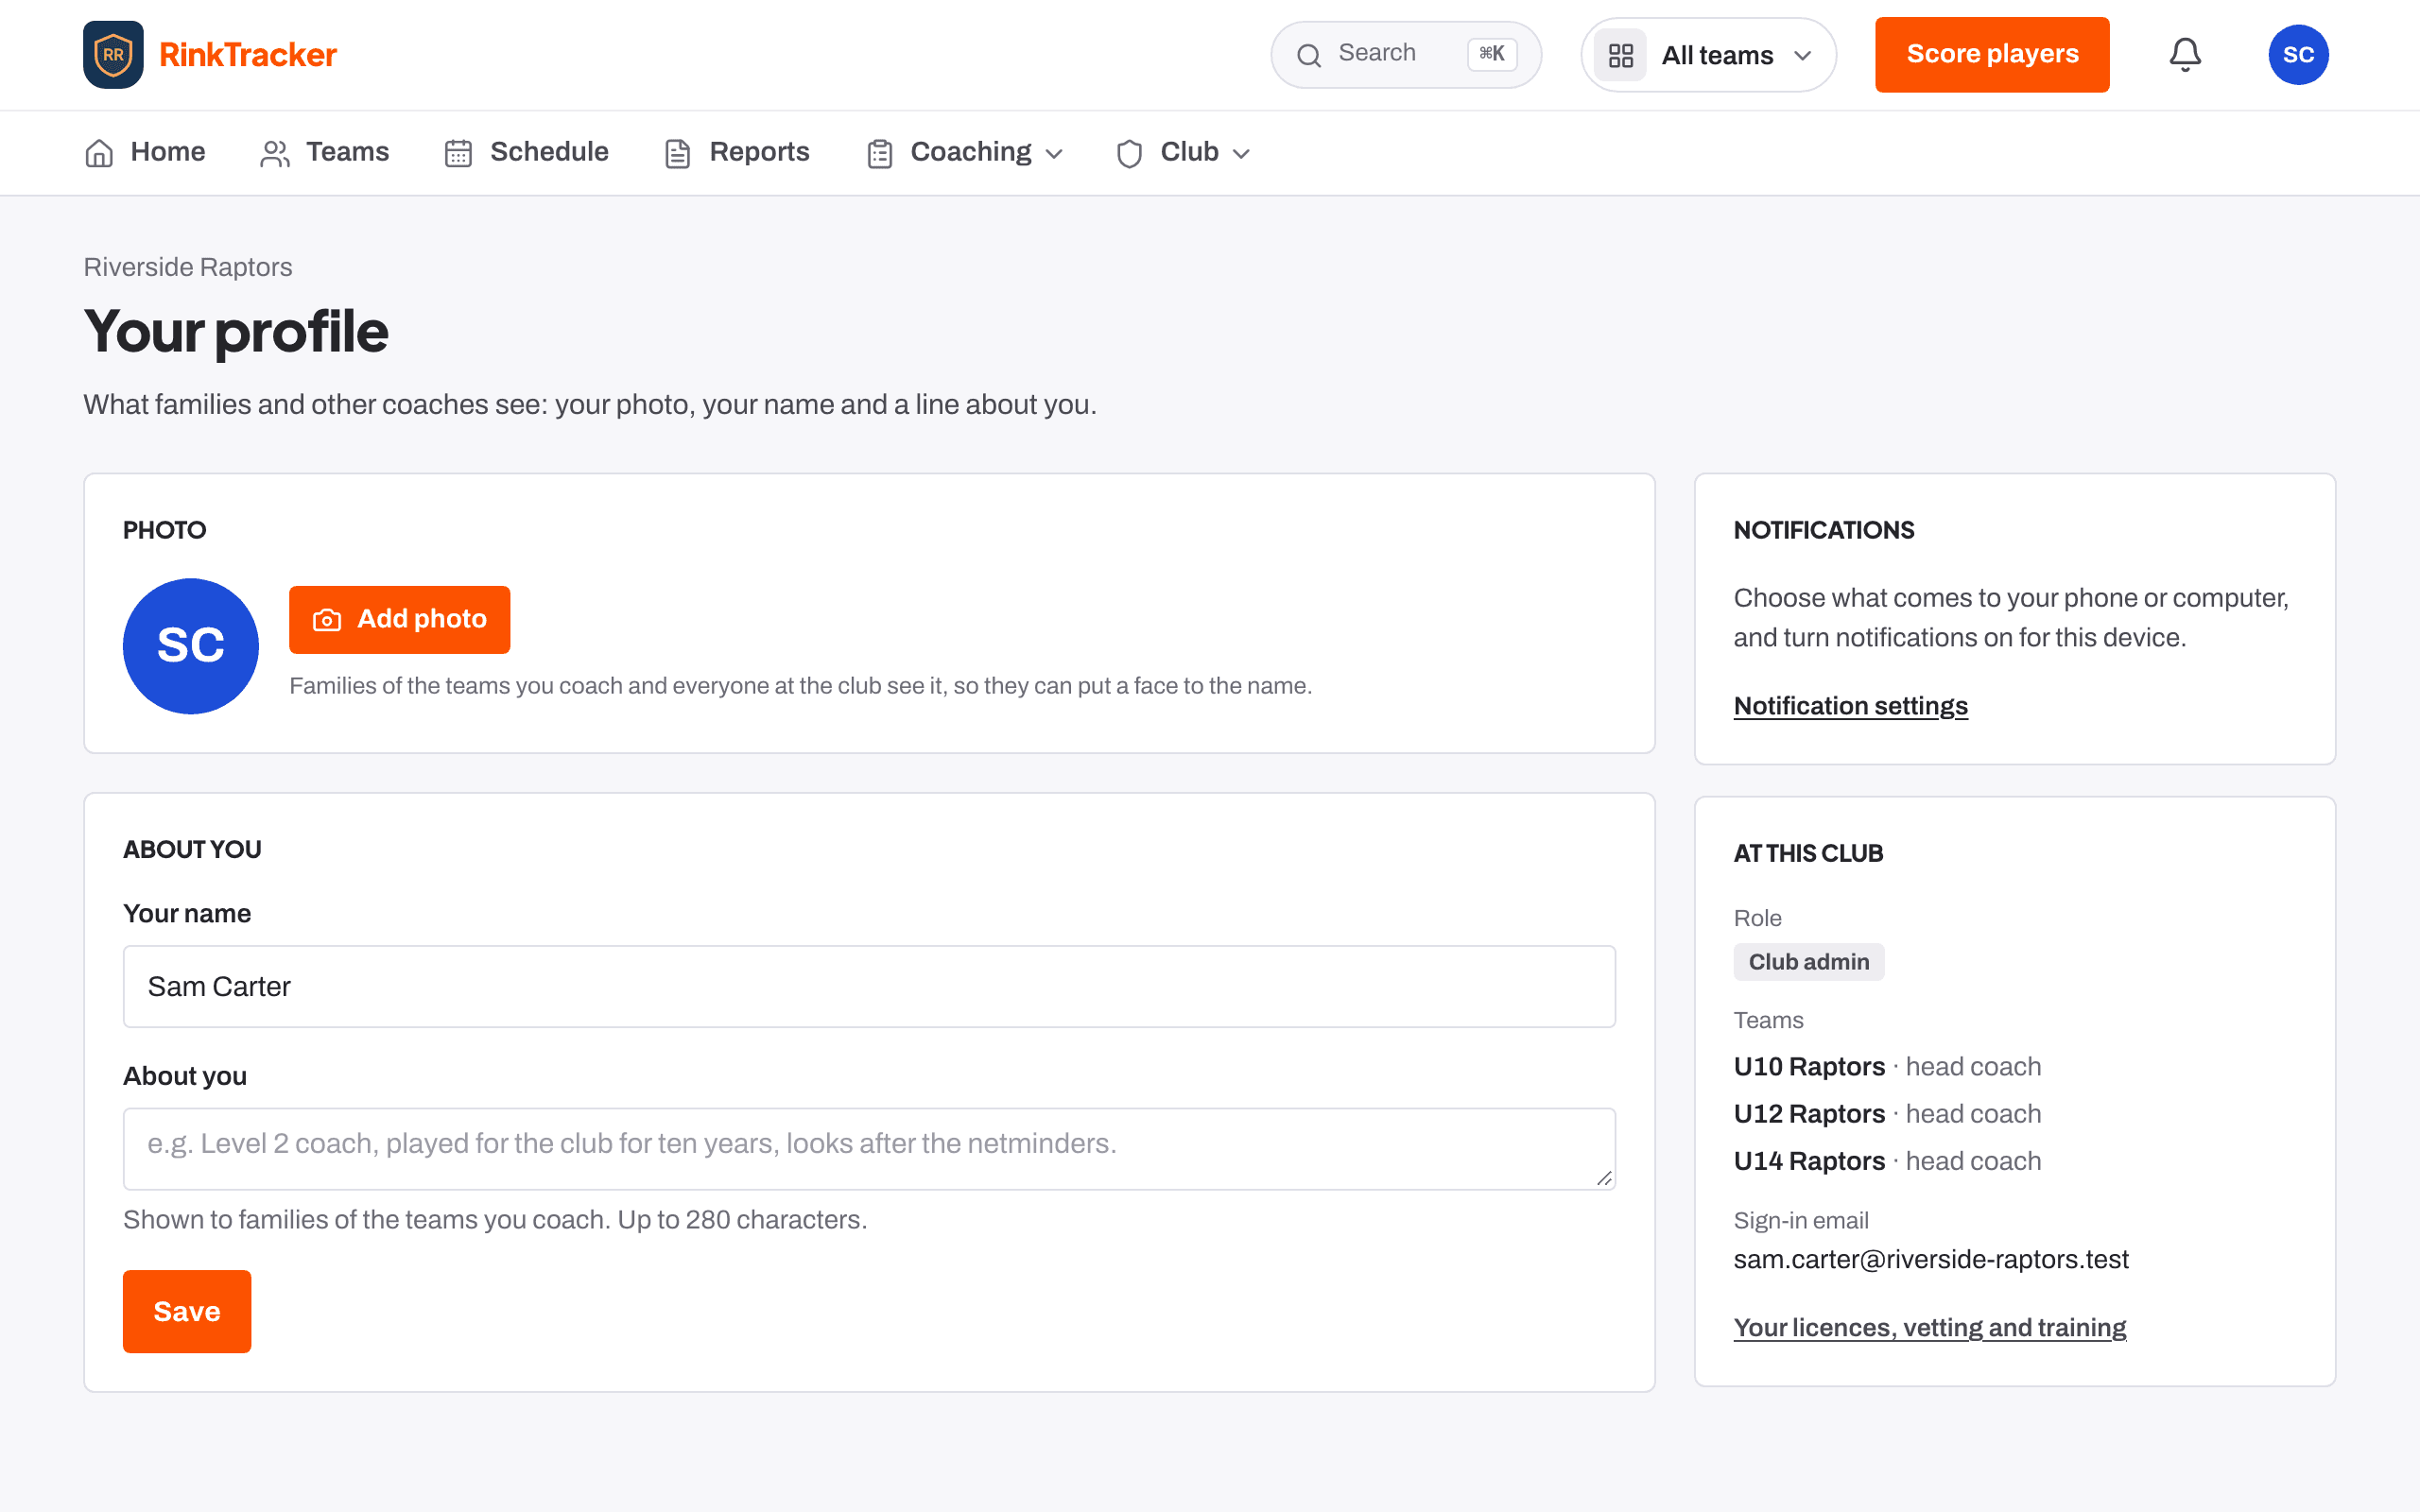Click the Club admin role badge
Screen dimensions: 2420x1512
pyautogui.click(x=1808, y=962)
